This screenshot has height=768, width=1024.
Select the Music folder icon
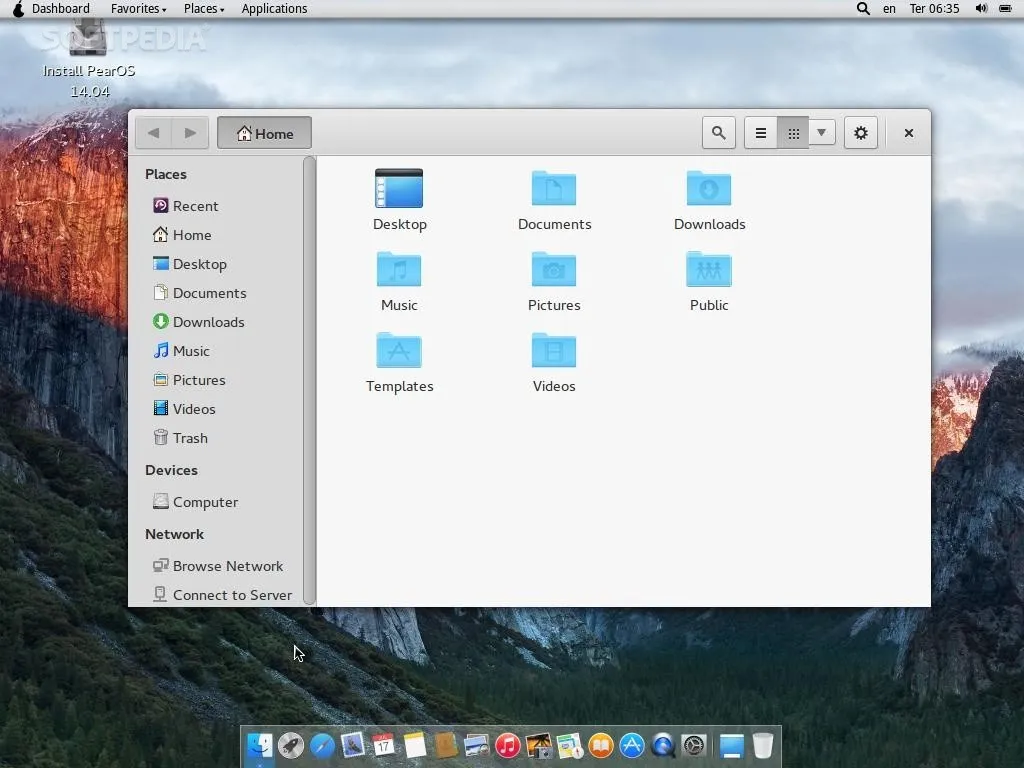coord(399,281)
